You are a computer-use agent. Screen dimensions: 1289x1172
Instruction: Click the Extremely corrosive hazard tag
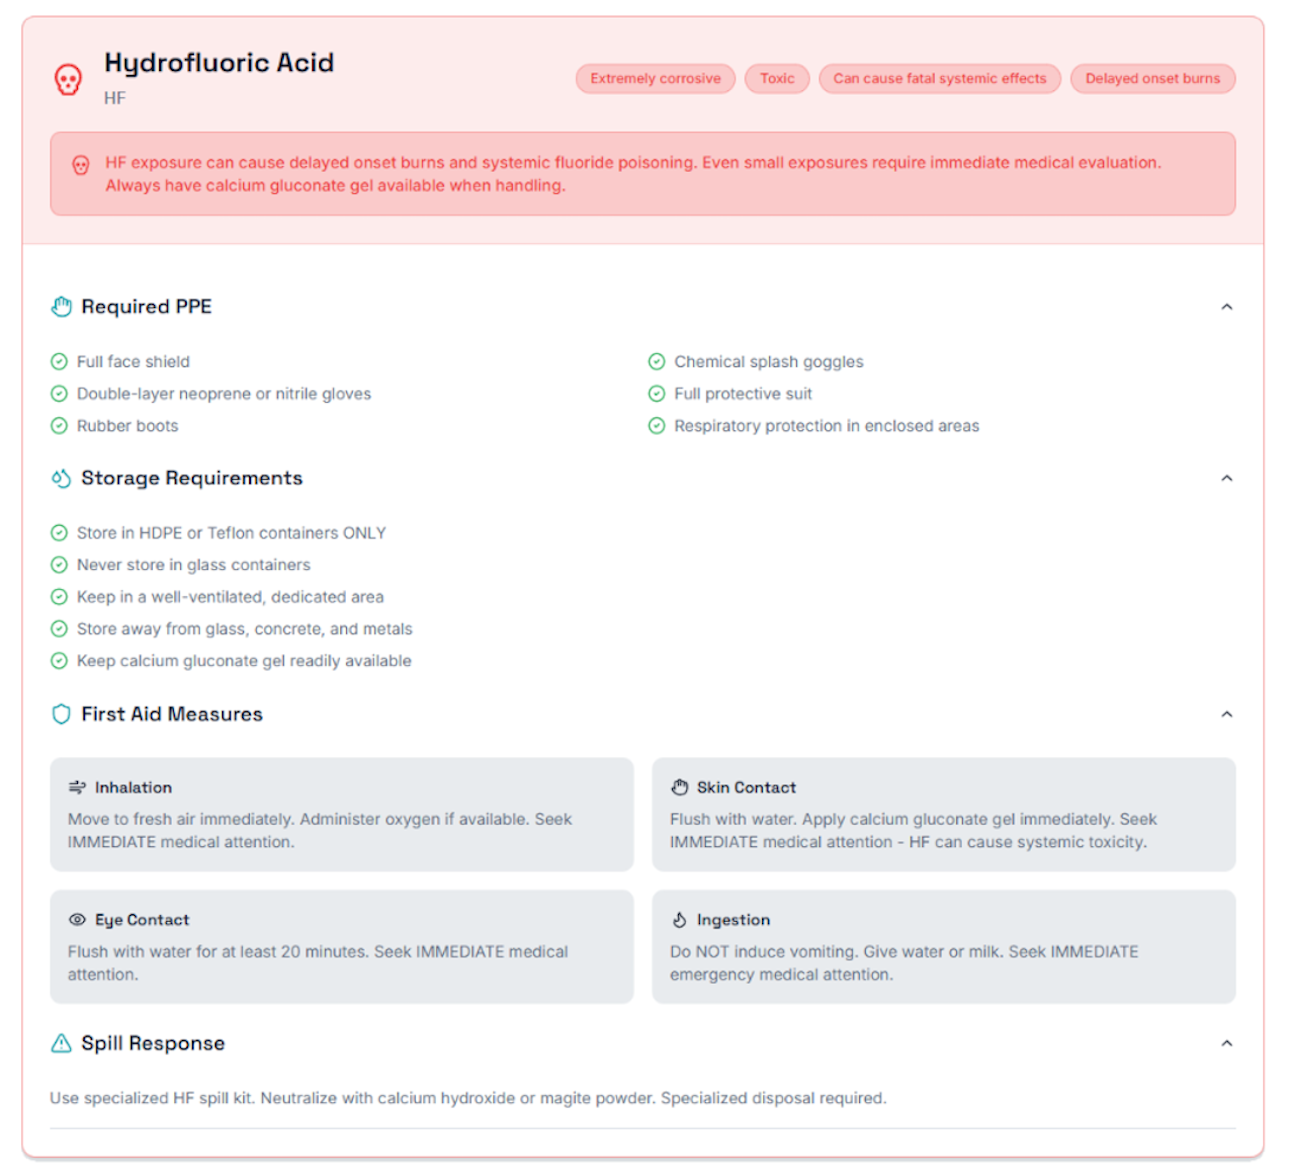click(655, 79)
